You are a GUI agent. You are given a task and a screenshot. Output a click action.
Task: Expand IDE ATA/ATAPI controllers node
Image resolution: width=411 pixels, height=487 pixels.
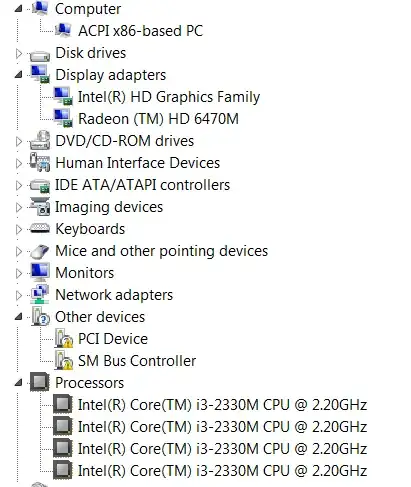[19, 185]
